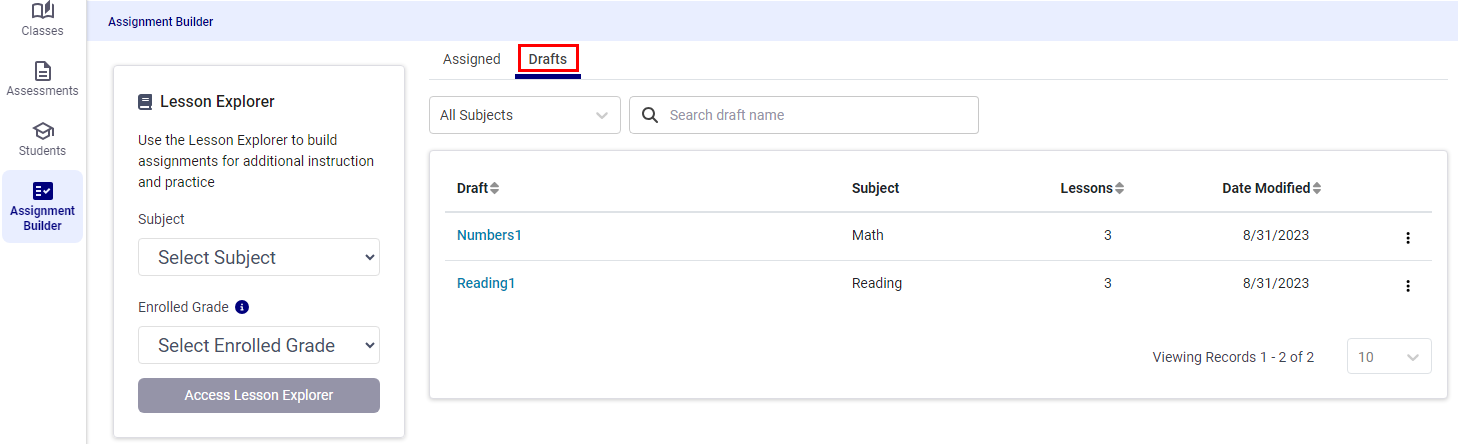Expand the Select Enrolled Grade dropdown
This screenshot has width=1458, height=444.
pyautogui.click(x=259, y=345)
